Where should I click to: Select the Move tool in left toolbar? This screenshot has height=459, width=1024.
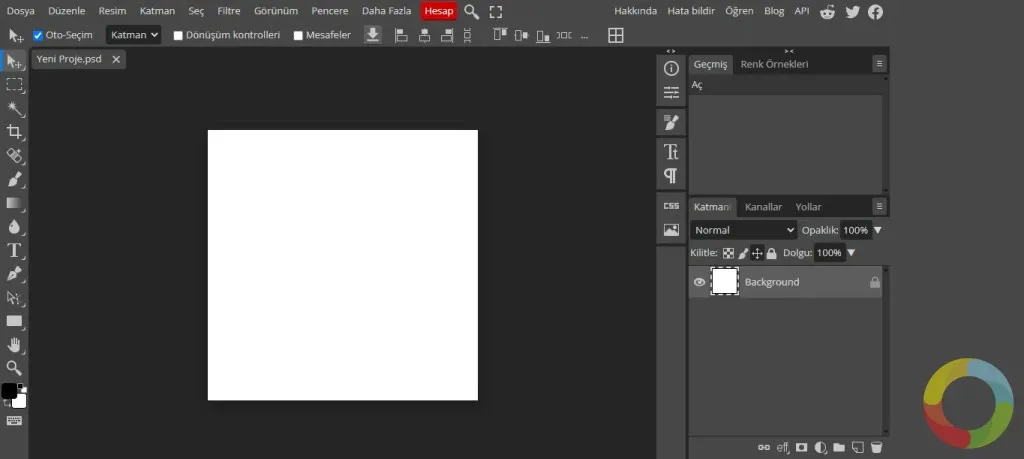tap(14, 62)
